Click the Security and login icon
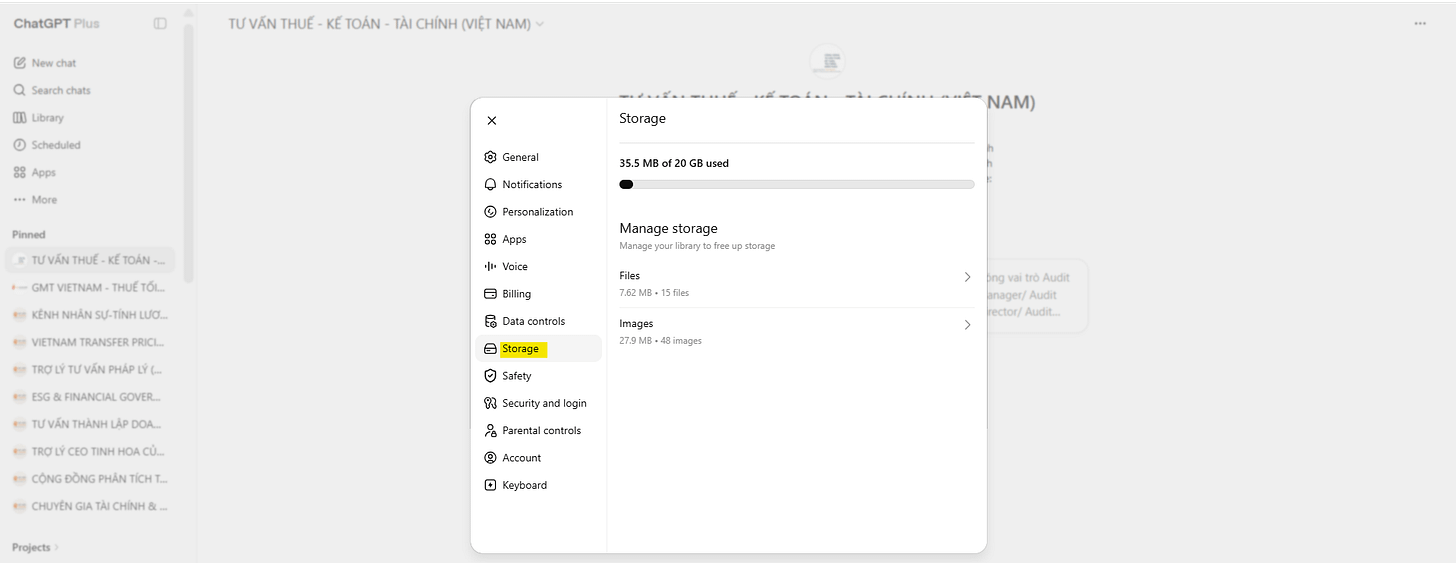 pos(490,403)
